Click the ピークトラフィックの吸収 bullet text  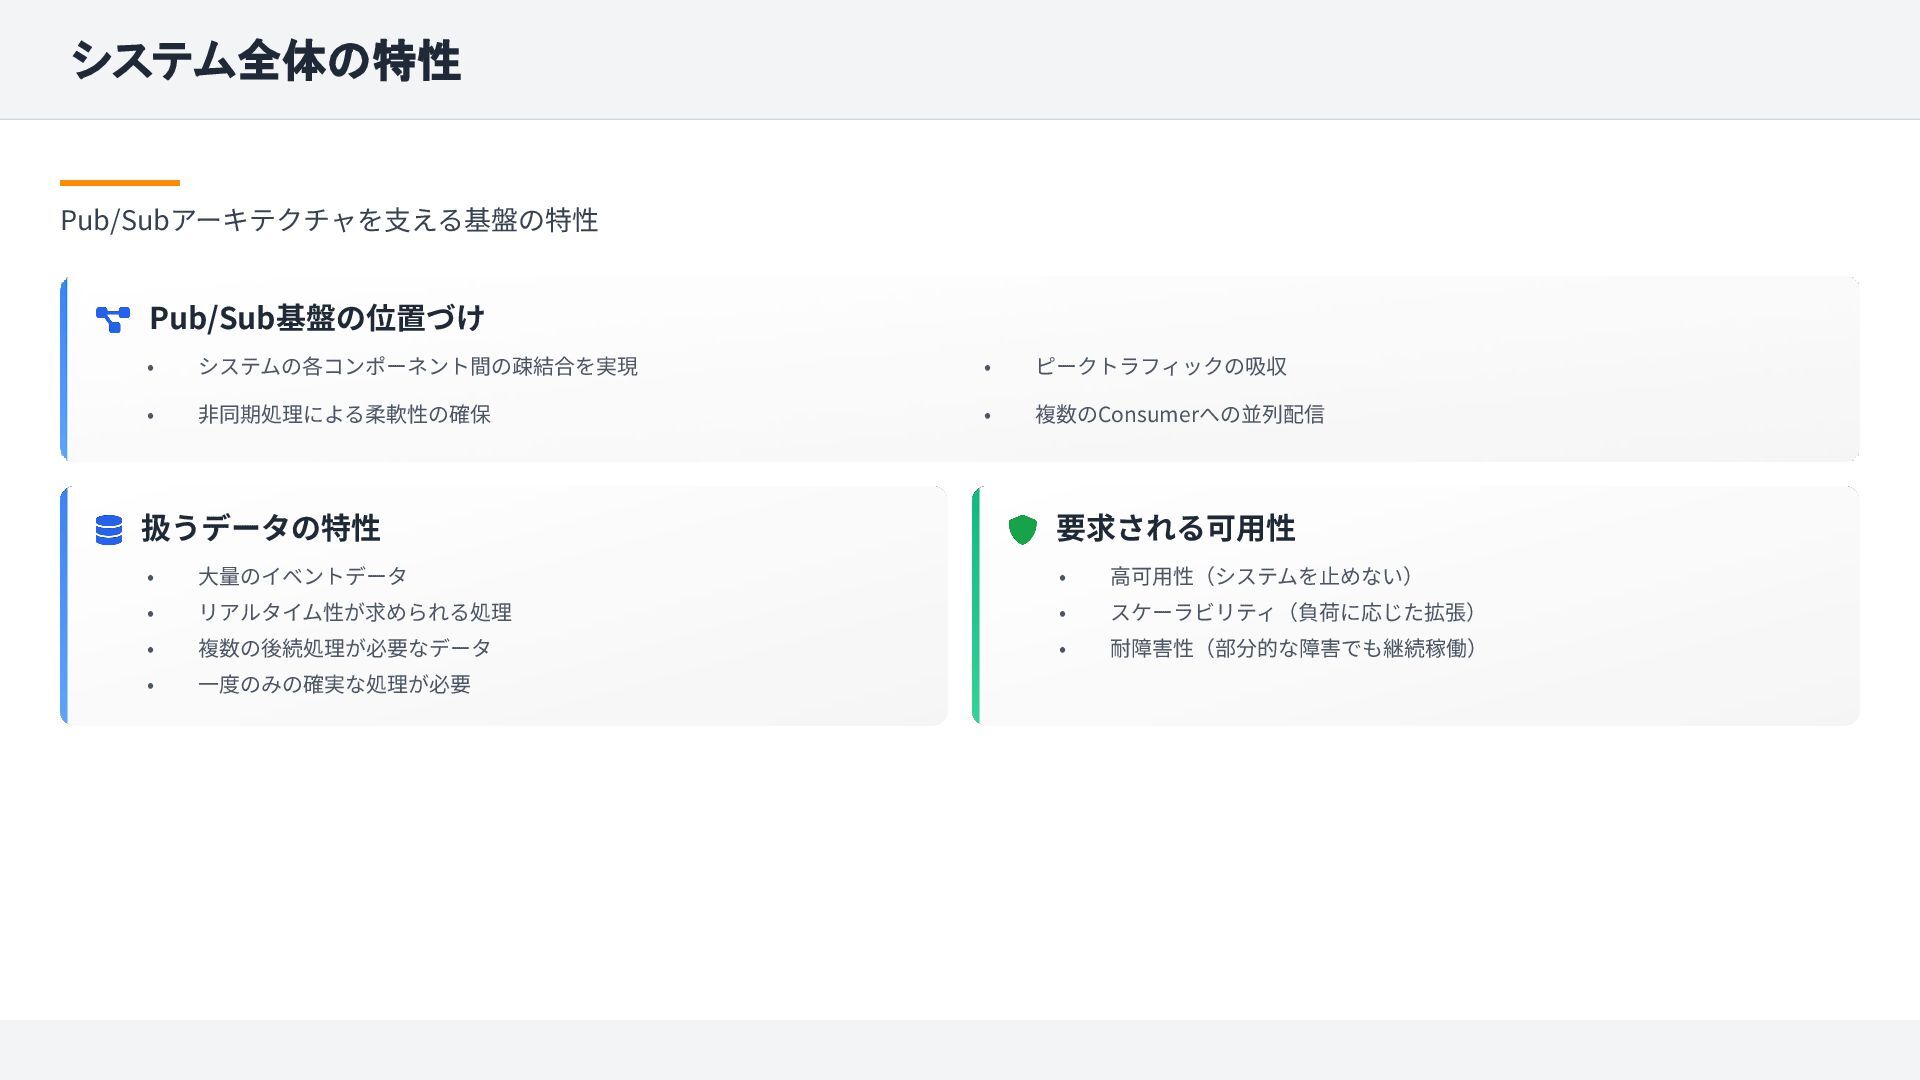pyautogui.click(x=1160, y=367)
